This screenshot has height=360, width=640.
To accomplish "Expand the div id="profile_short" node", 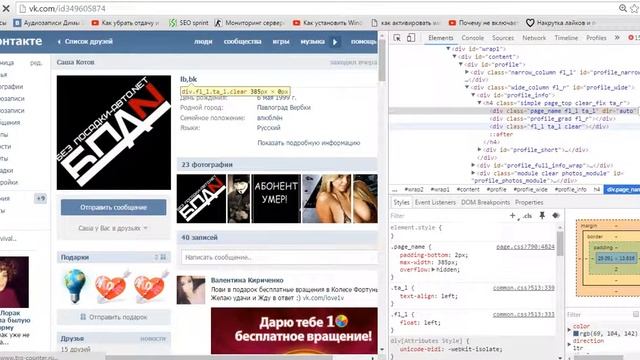I will (x=480, y=150).
